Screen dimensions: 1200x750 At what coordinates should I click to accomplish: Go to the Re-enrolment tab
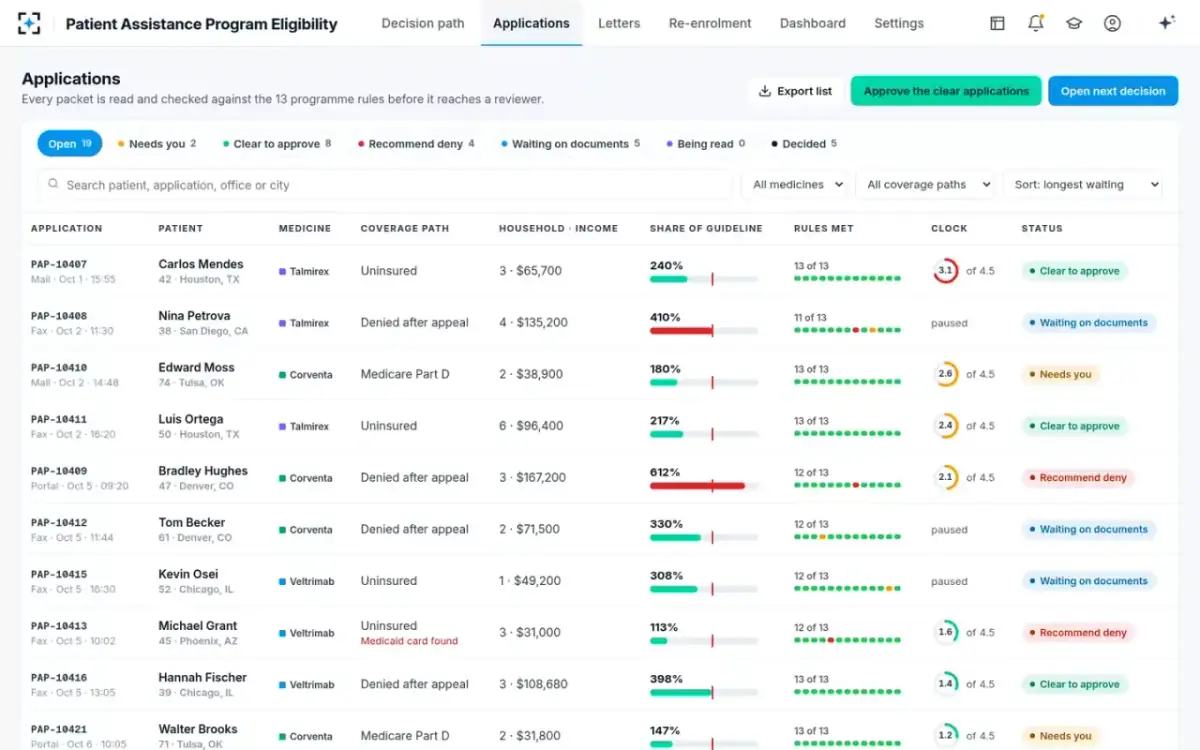(709, 23)
